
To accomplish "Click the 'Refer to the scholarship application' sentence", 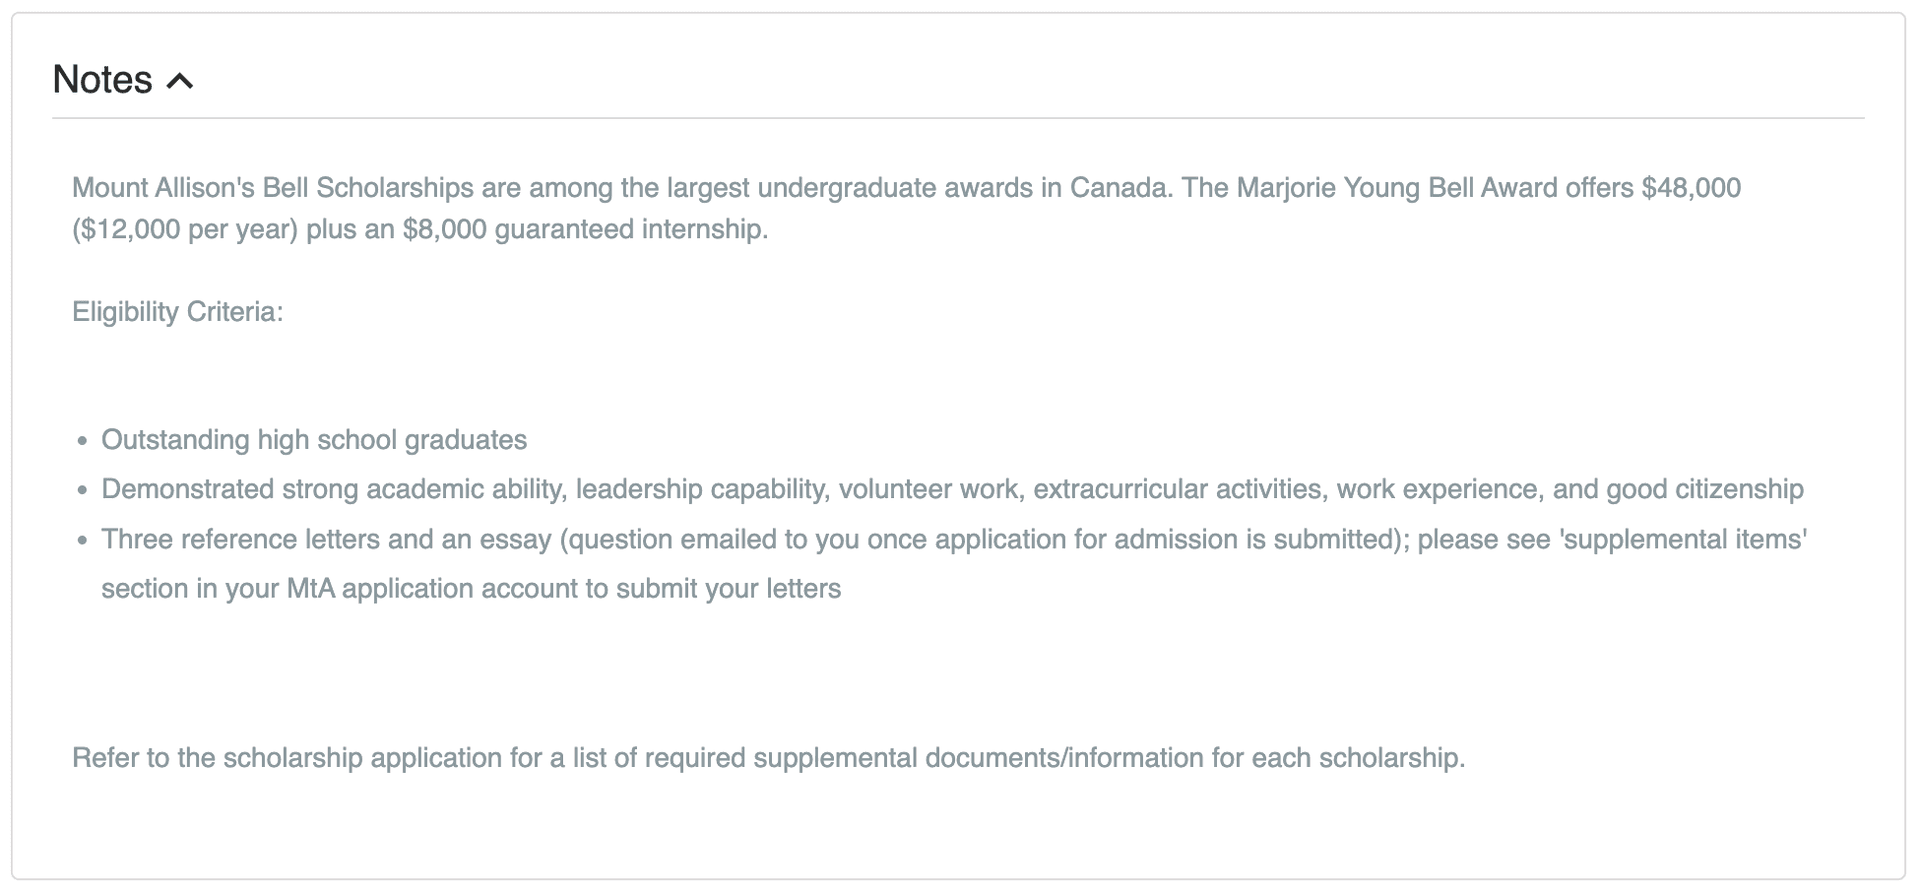I will (768, 758).
